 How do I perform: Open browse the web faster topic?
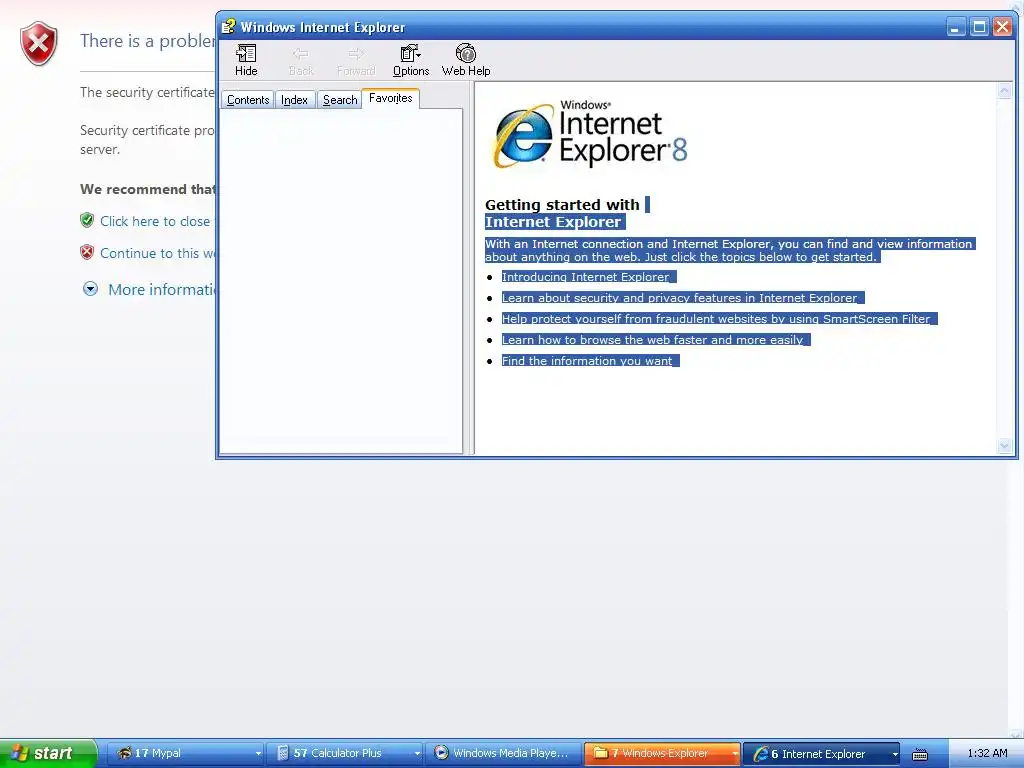point(652,340)
